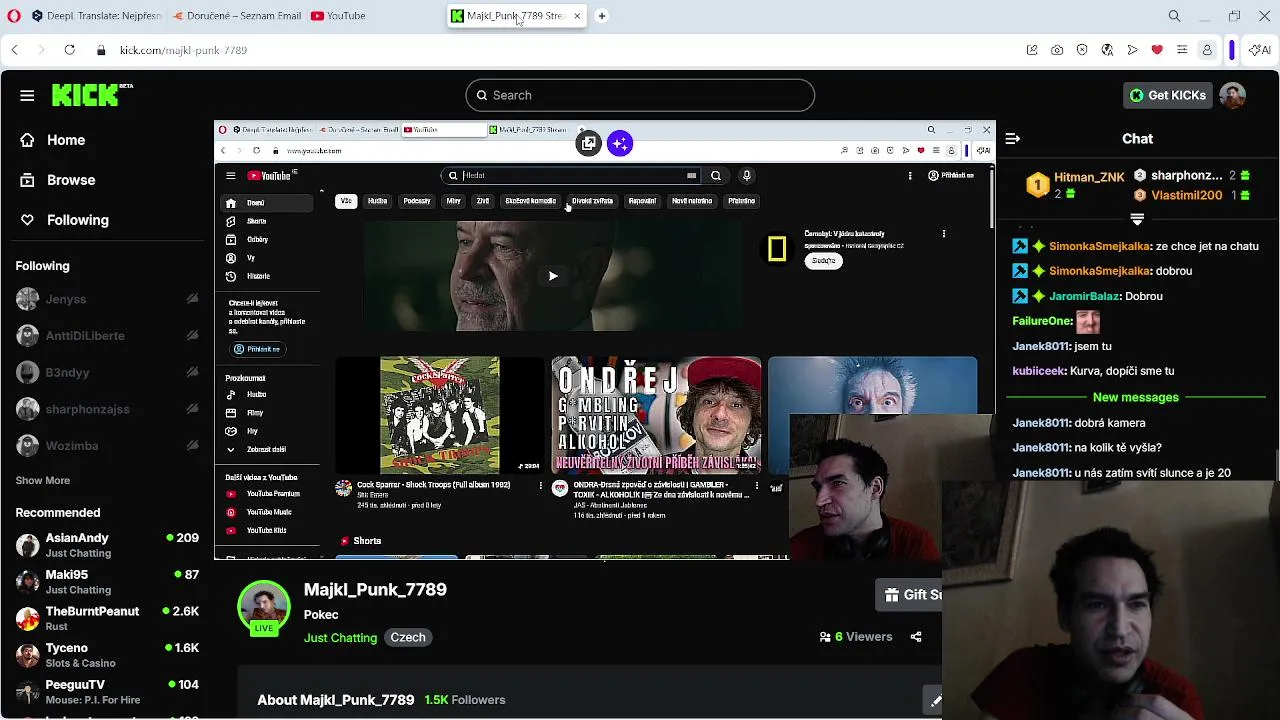The height and width of the screenshot is (720, 1280).
Task: Click the padlock site info icon
Action: pos(101,50)
